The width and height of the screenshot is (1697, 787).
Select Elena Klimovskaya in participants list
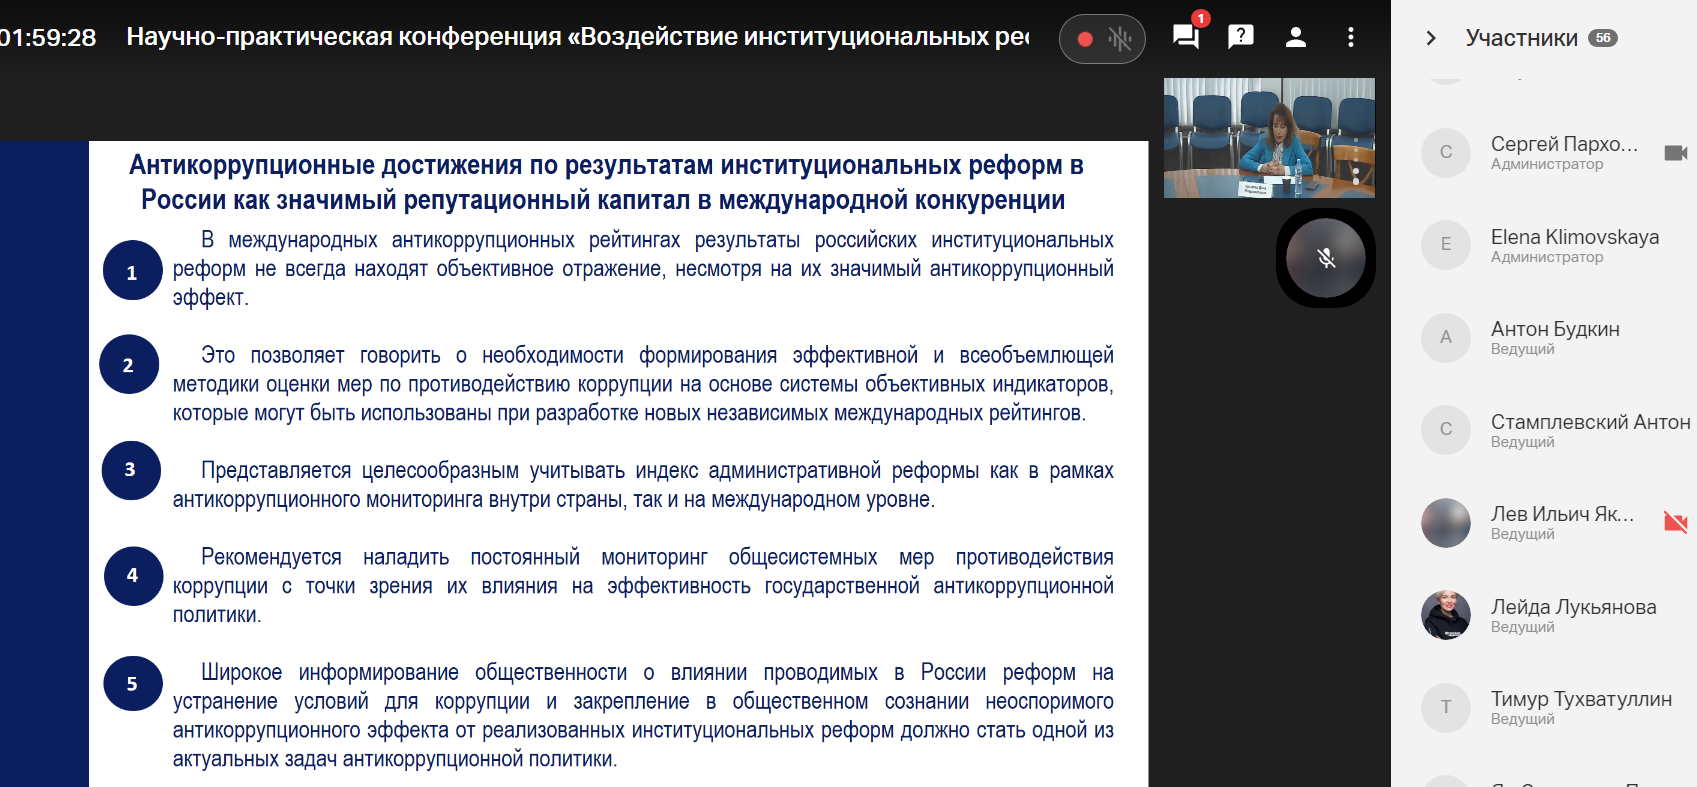(1574, 237)
